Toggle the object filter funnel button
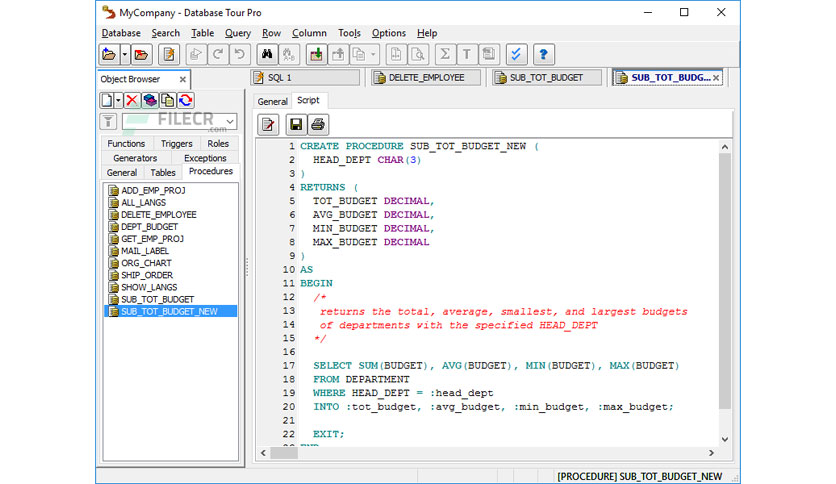 click(108, 122)
